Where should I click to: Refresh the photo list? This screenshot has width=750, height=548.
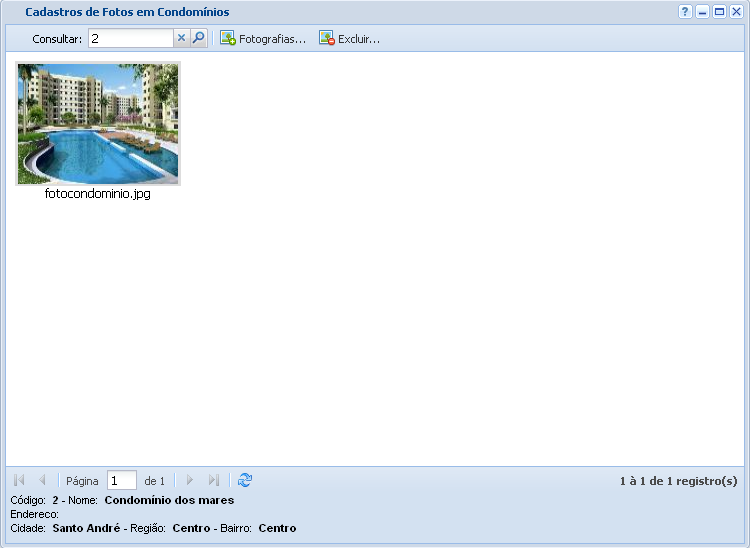point(245,481)
